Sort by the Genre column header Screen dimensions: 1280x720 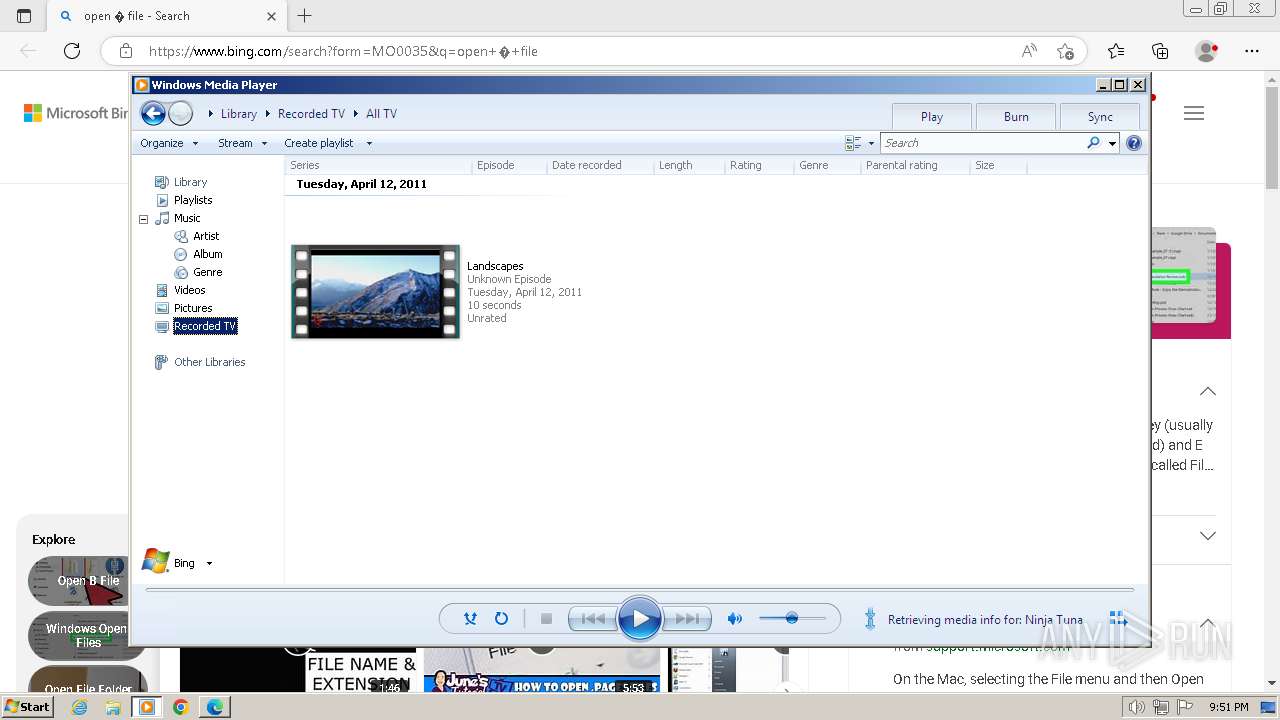pyautogui.click(x=828, y=165)
